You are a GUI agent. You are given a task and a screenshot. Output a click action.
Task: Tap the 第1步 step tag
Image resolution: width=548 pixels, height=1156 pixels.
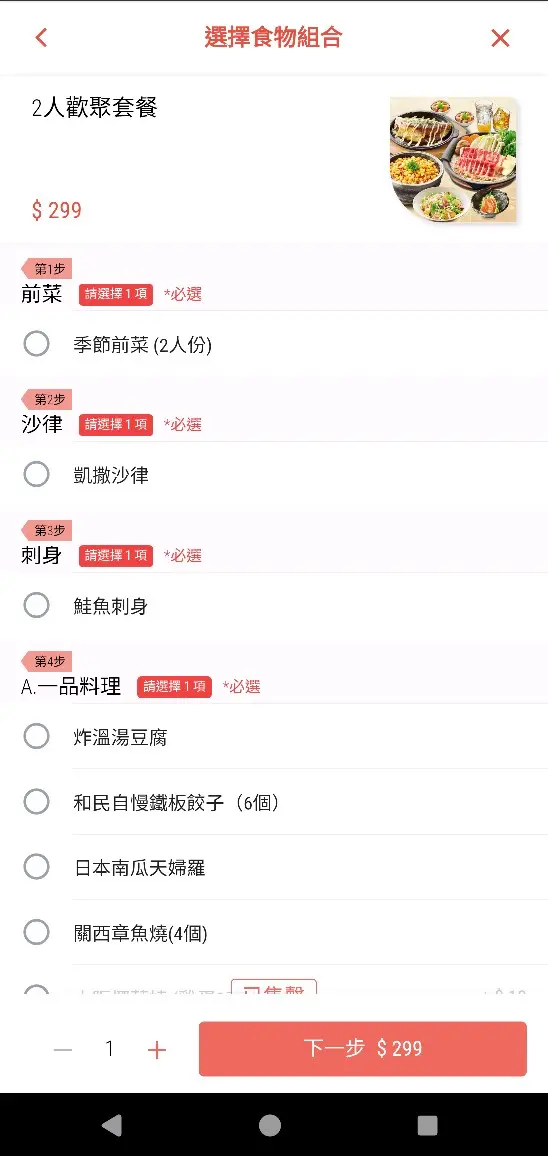pos(46,268)
